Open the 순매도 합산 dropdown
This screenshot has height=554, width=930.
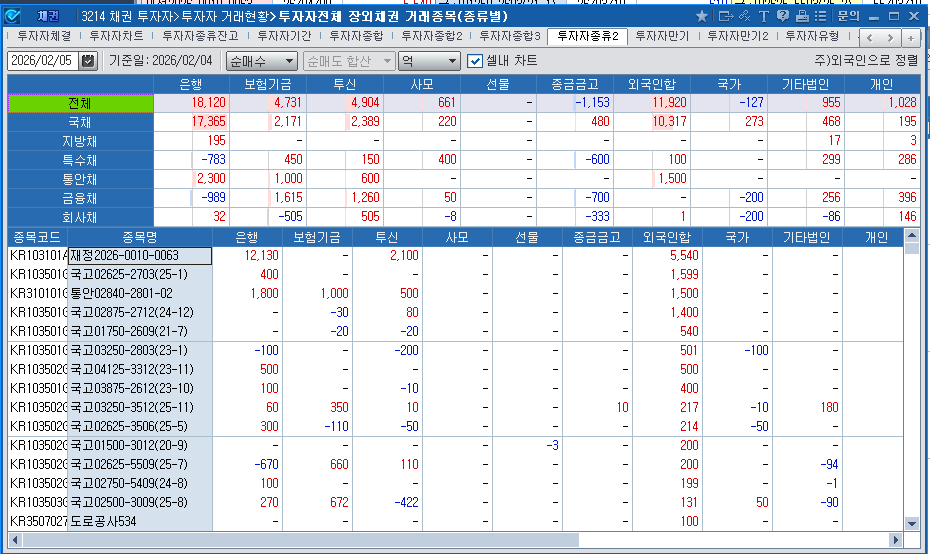pyautogui.click(x=349, y=61)
